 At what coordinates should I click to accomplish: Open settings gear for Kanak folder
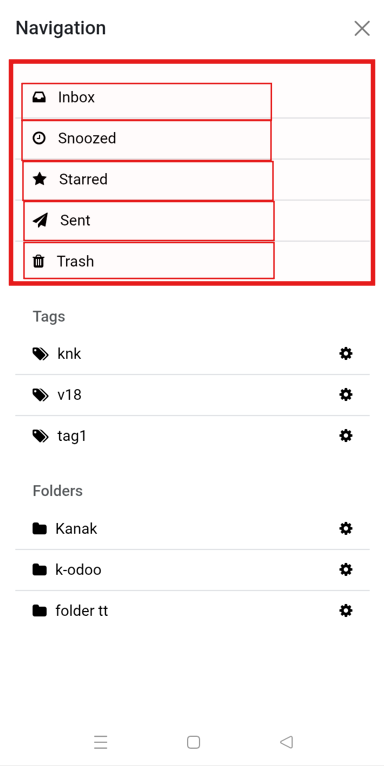[346, 529]
